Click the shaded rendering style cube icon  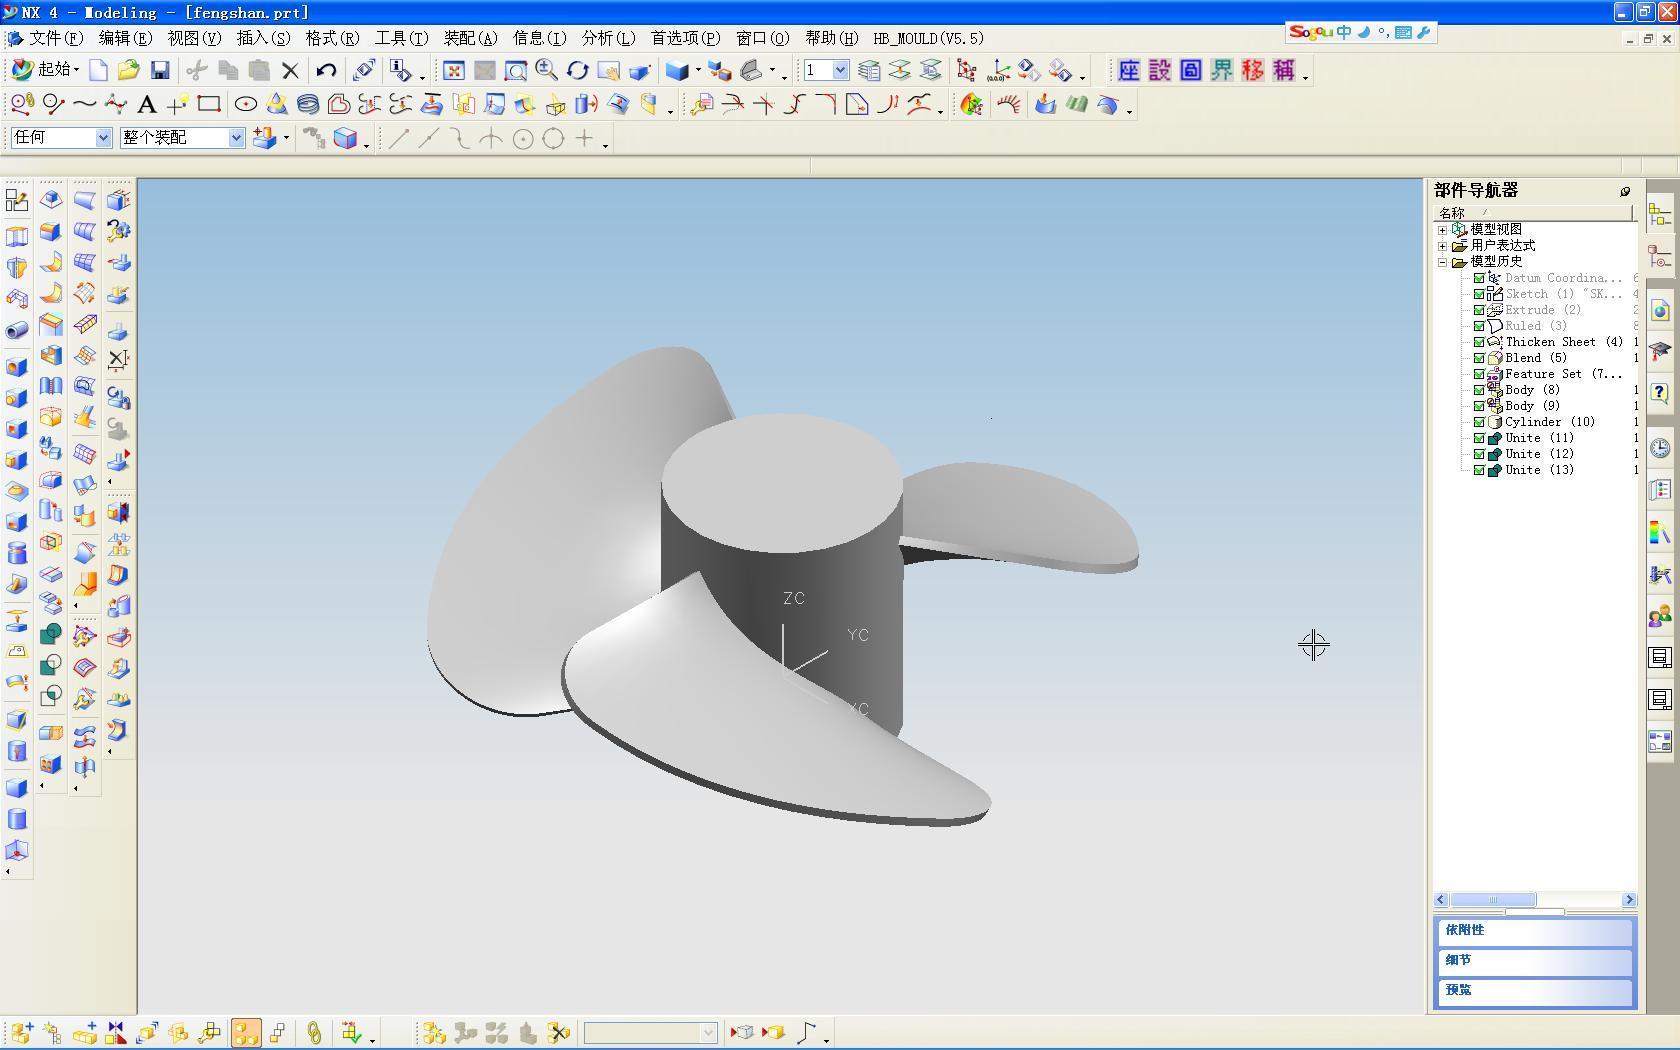point(677,71)
